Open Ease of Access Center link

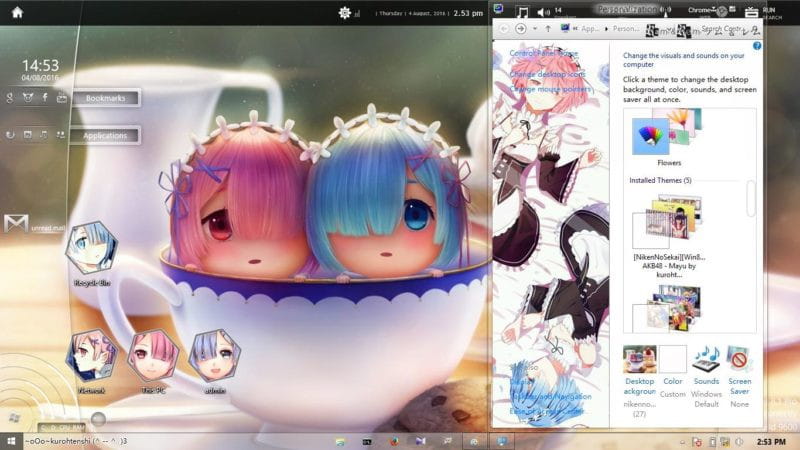(547, 411)
